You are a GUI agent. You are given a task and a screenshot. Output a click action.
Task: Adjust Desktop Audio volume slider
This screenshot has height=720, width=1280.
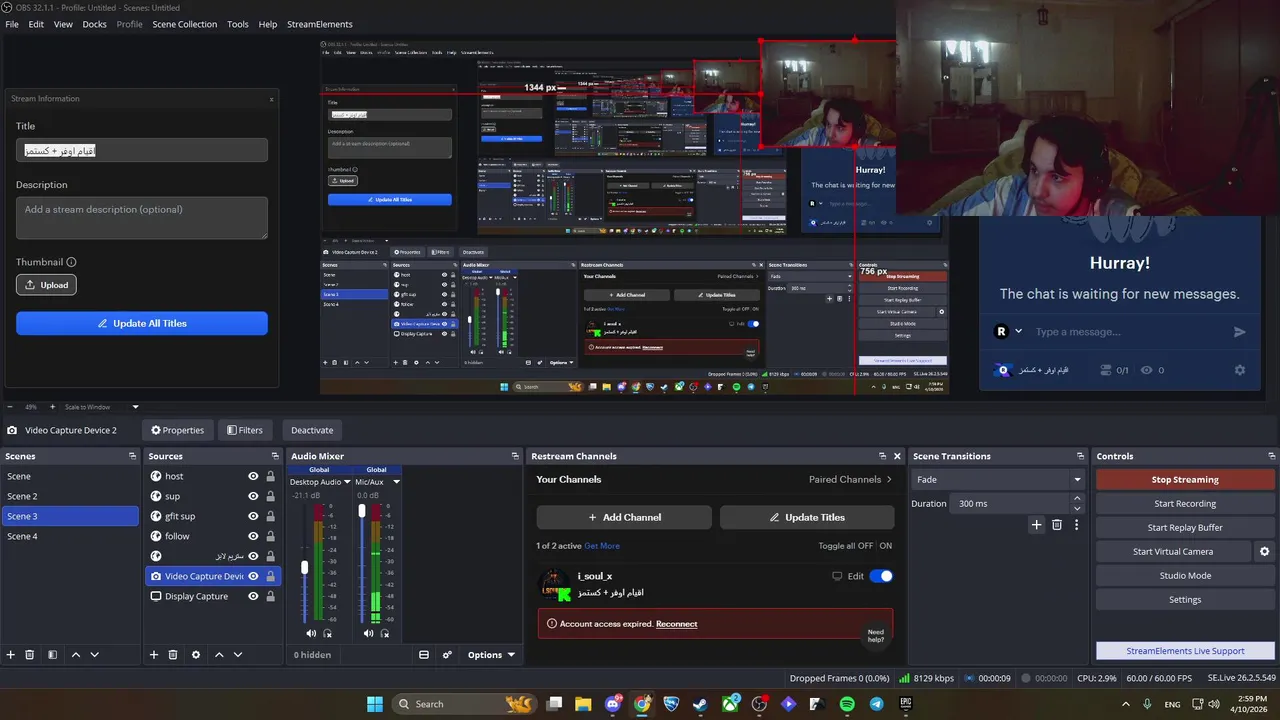point(305,568)
